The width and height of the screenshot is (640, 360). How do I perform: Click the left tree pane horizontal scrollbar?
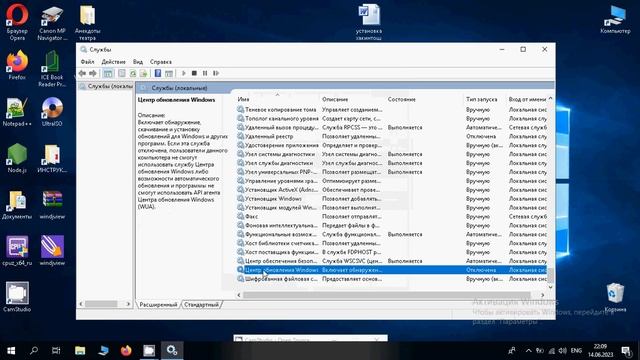(x=101, y=304)
